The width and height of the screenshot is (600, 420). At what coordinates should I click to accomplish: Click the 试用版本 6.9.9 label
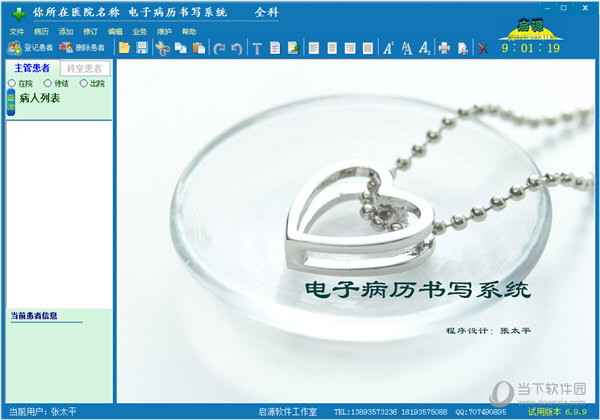tap(557, 412)
